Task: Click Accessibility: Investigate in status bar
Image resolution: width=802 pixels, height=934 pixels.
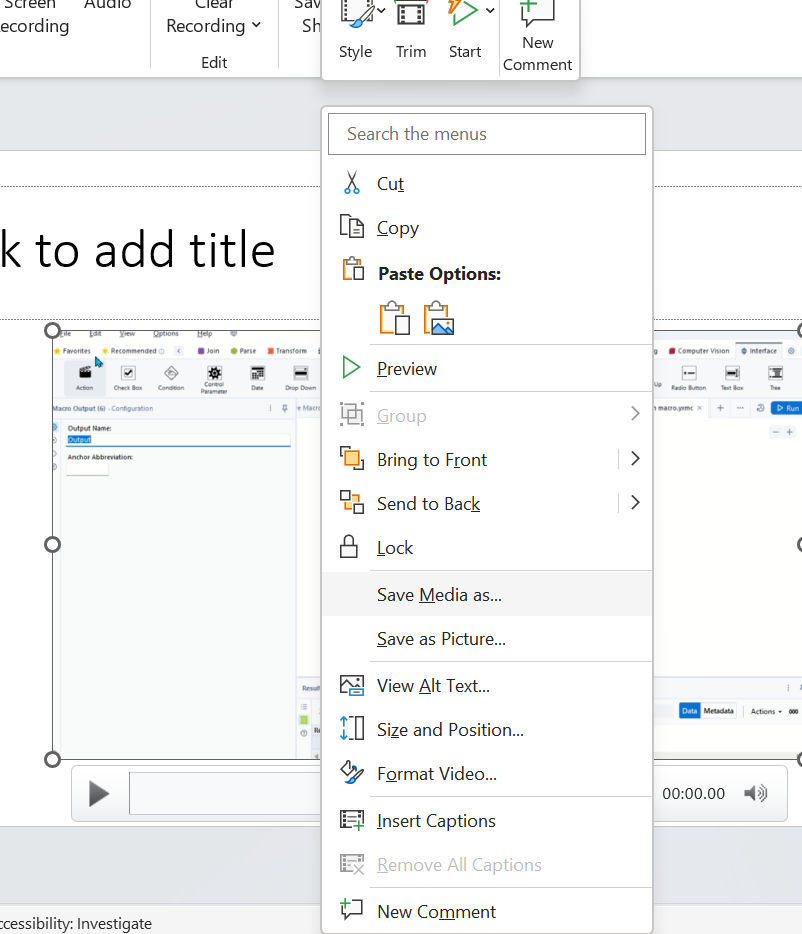Action: pyautogui.click(x=76, y=923)
